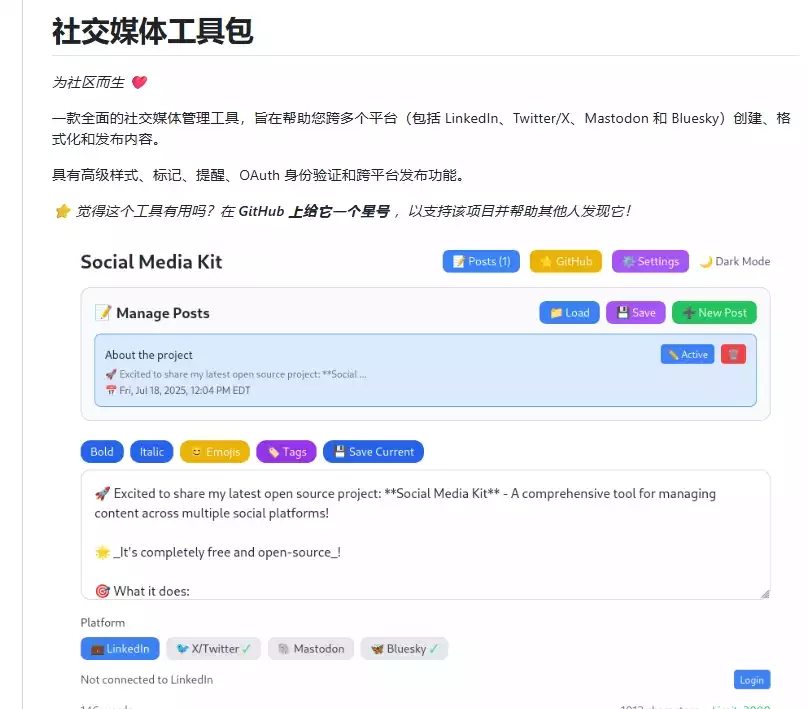809x709 pixels.
Task: Click the target emoji by What it does
Action: pos(102,591)
